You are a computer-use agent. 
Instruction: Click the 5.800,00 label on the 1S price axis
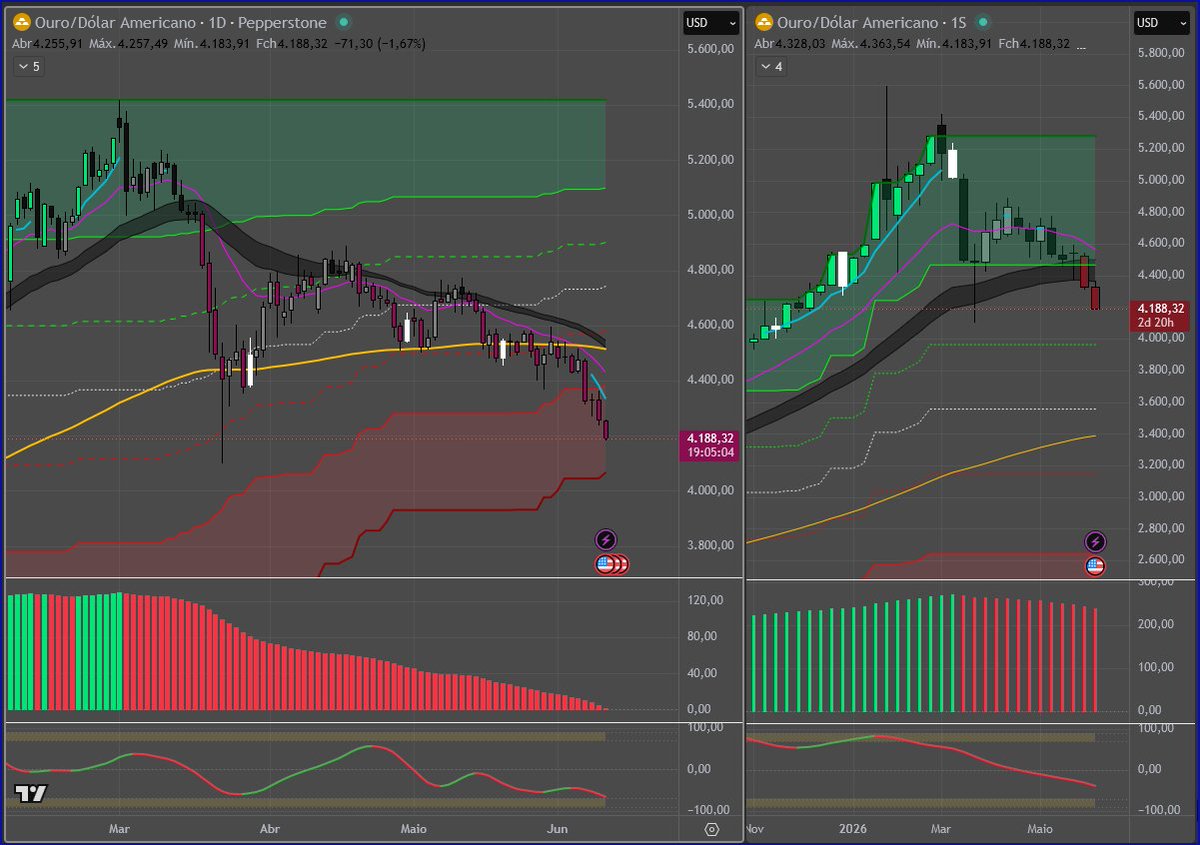(1159, 53)
